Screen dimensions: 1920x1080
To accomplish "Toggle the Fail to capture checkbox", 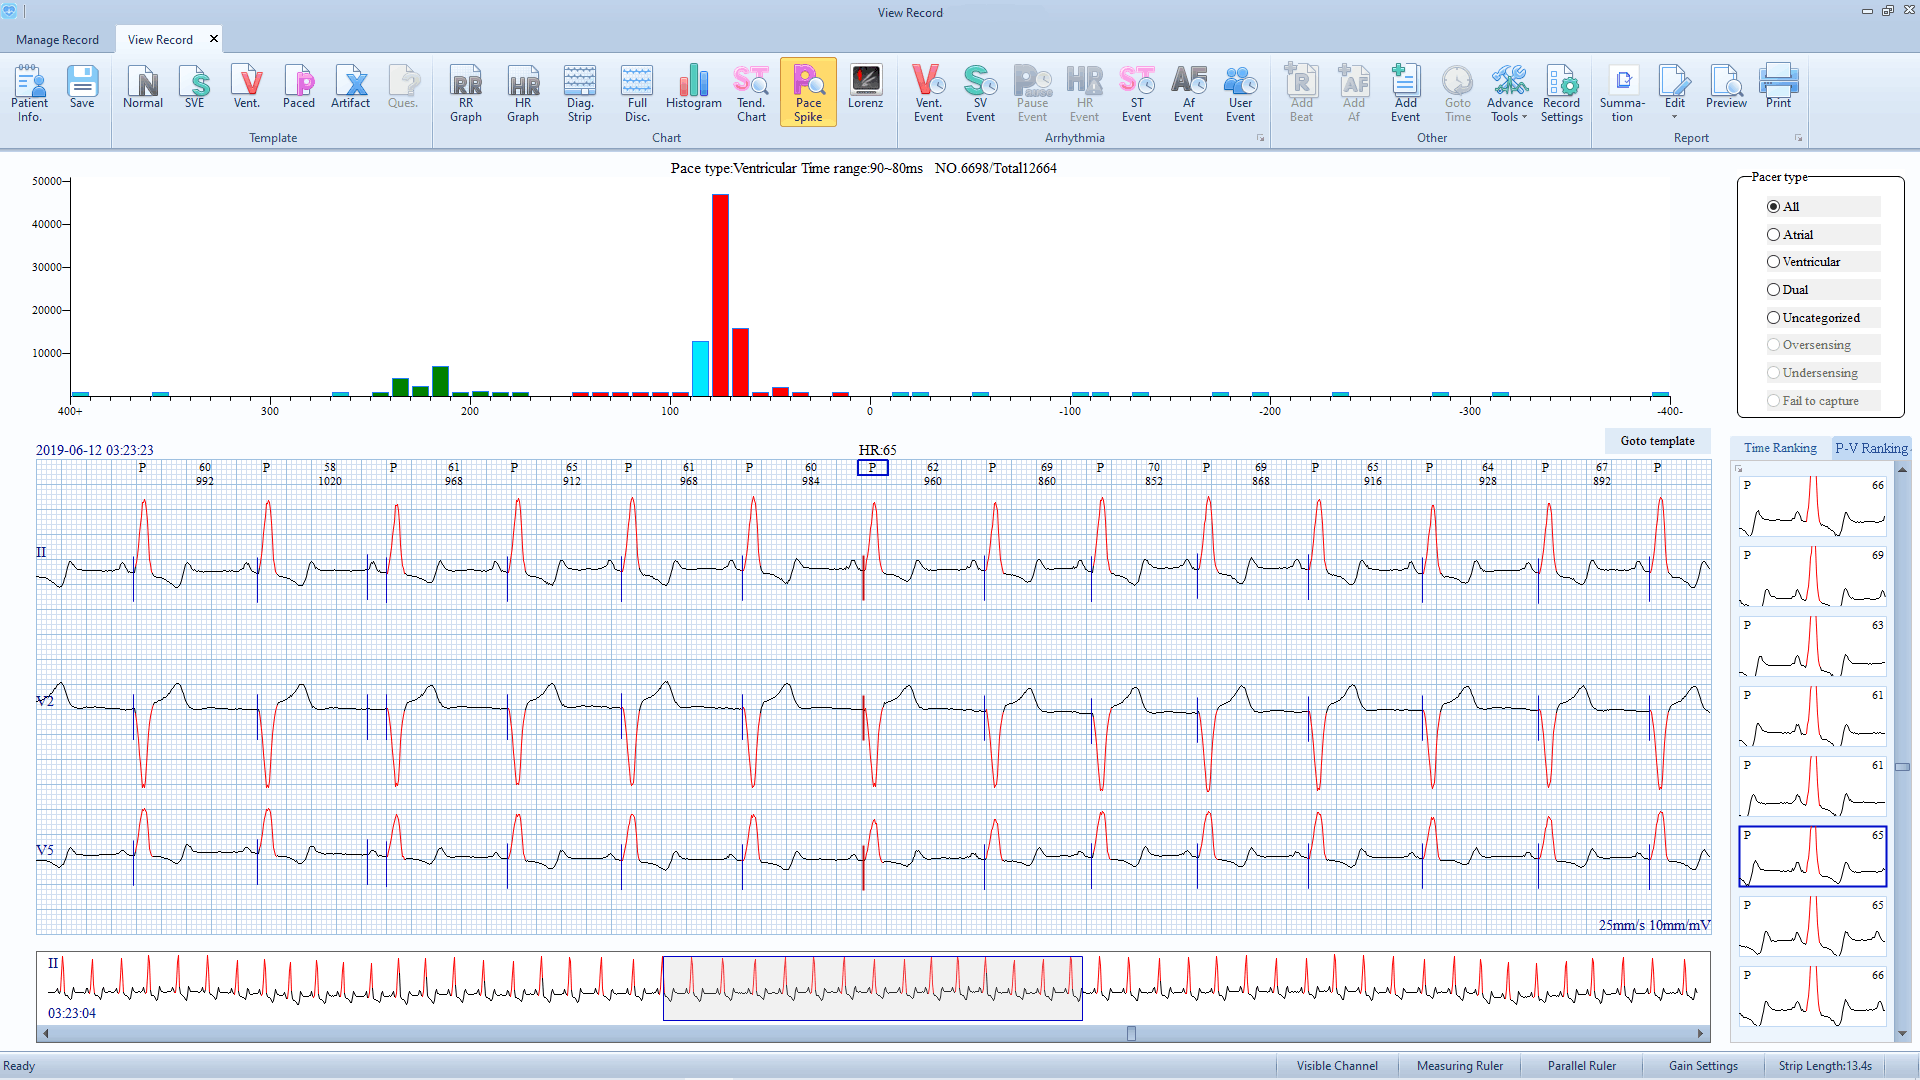I will (1774, 400).
